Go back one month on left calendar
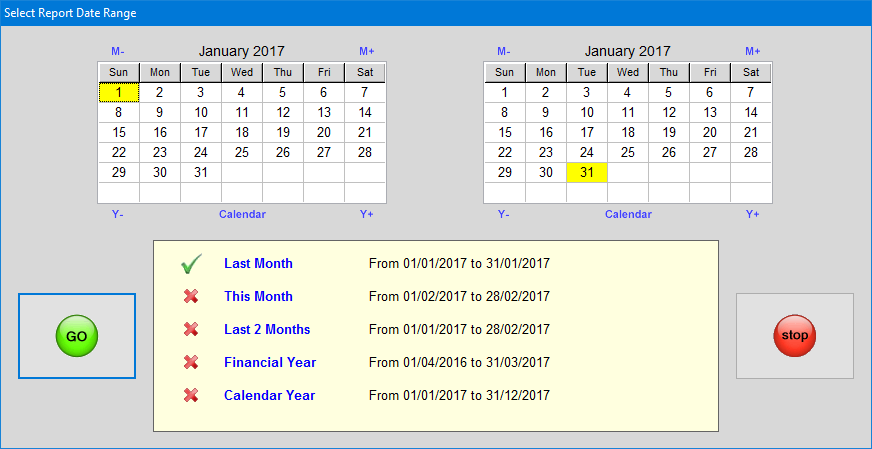872x449 pixels. [x=118, y=51]
